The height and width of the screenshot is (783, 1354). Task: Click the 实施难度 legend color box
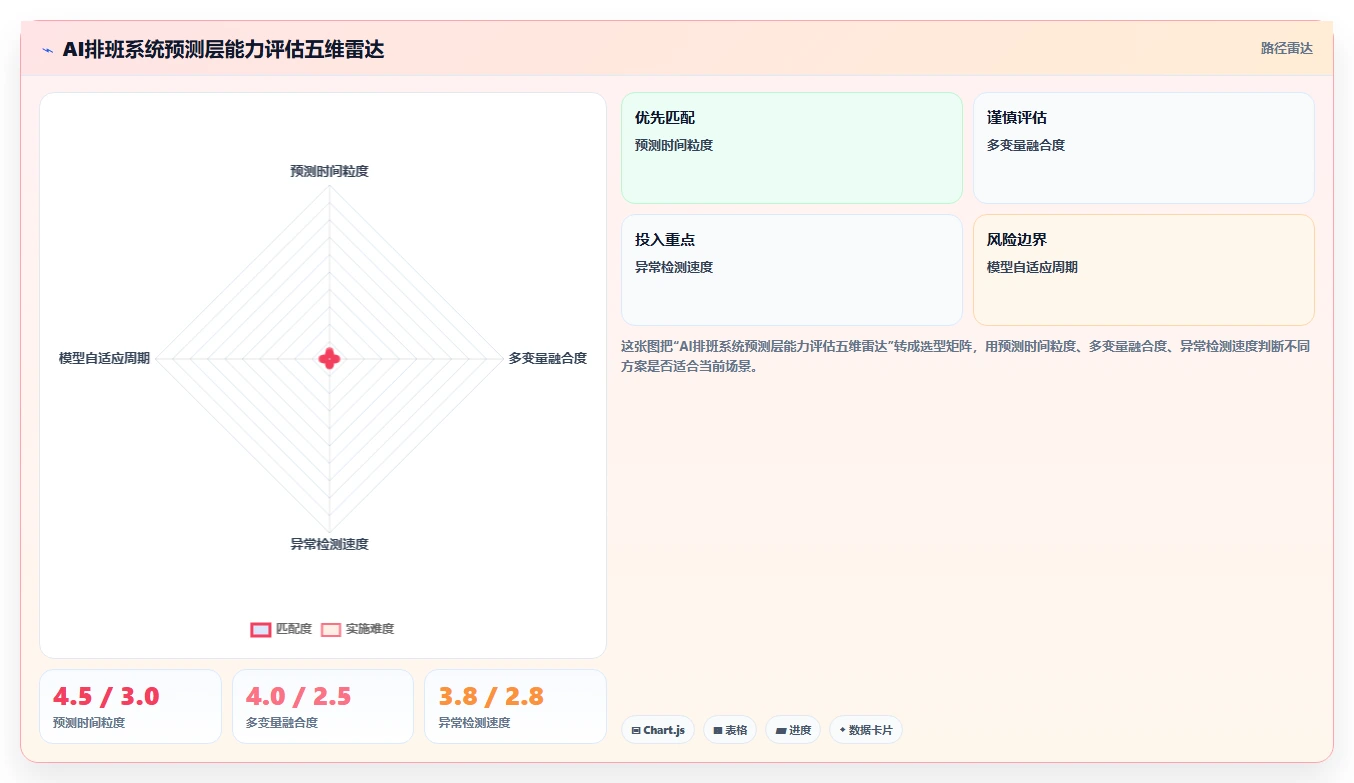[331, 629]
